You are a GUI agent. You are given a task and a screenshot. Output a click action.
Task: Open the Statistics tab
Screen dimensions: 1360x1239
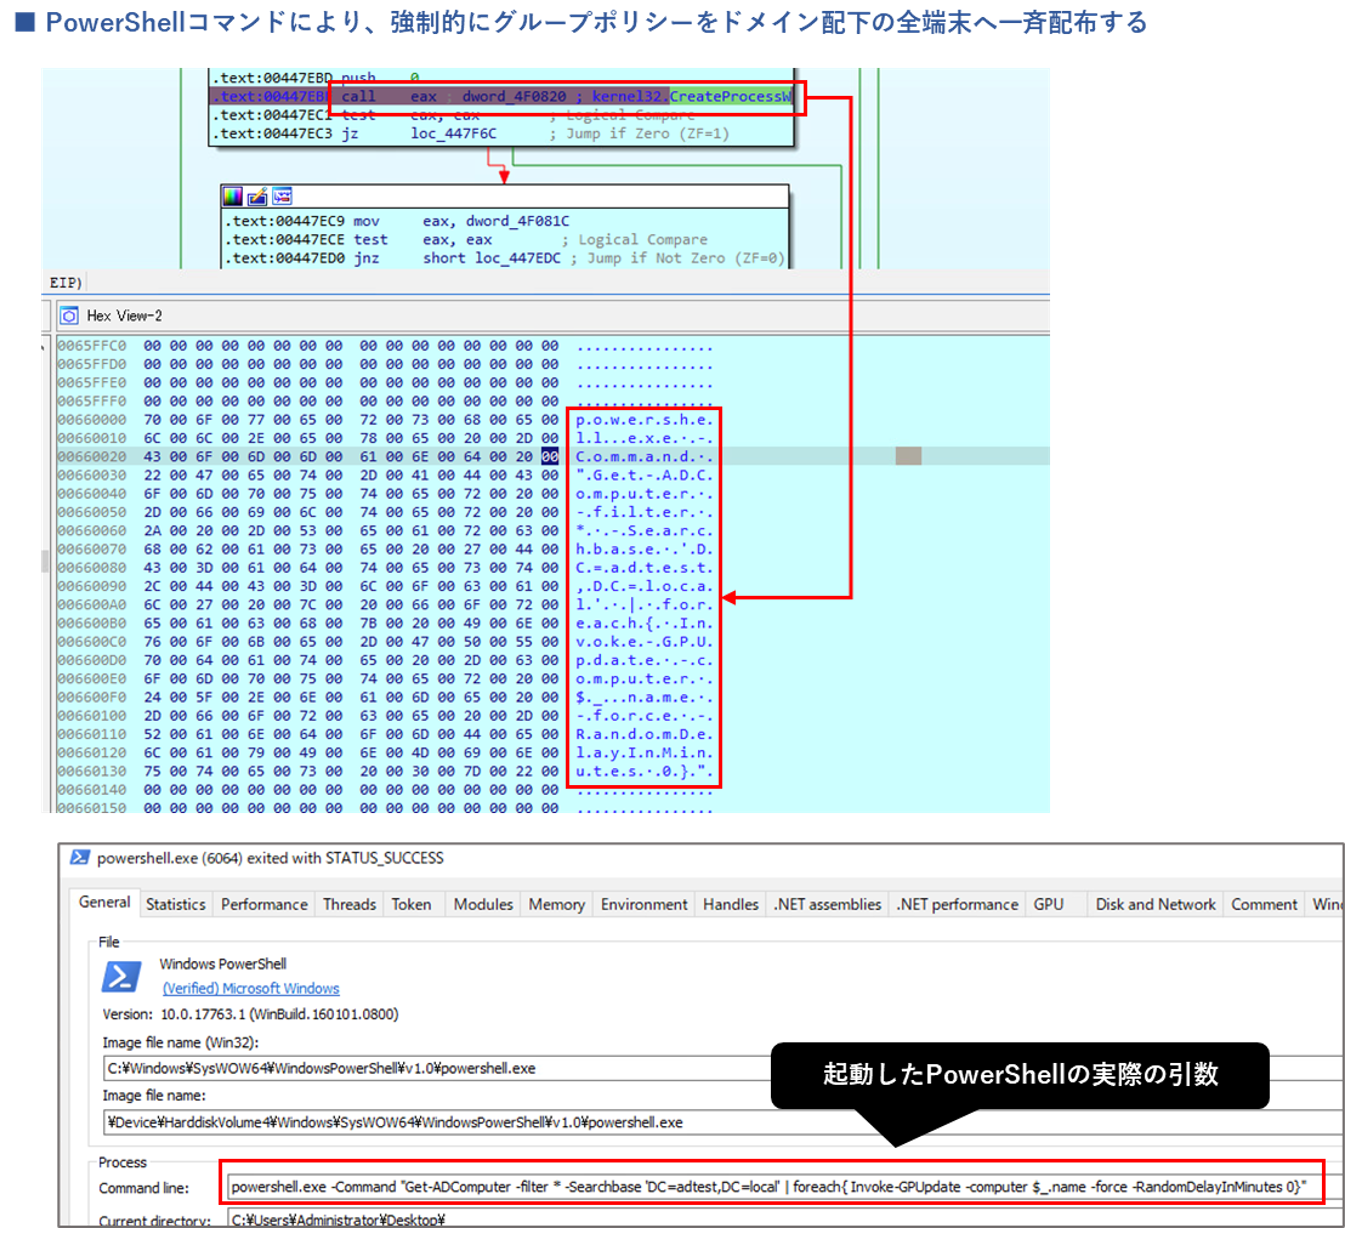click(175, 904)
